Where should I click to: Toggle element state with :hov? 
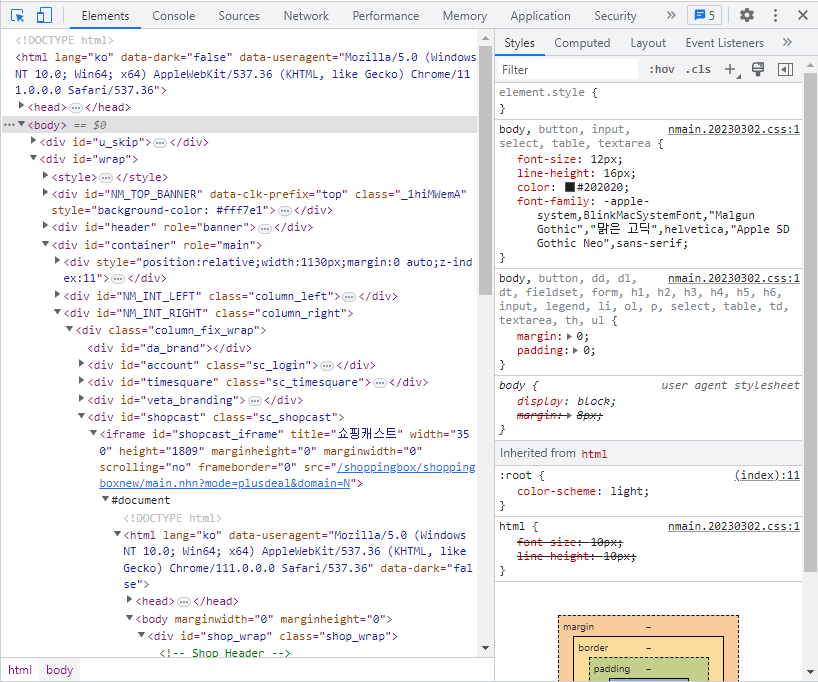pos(661,69)
